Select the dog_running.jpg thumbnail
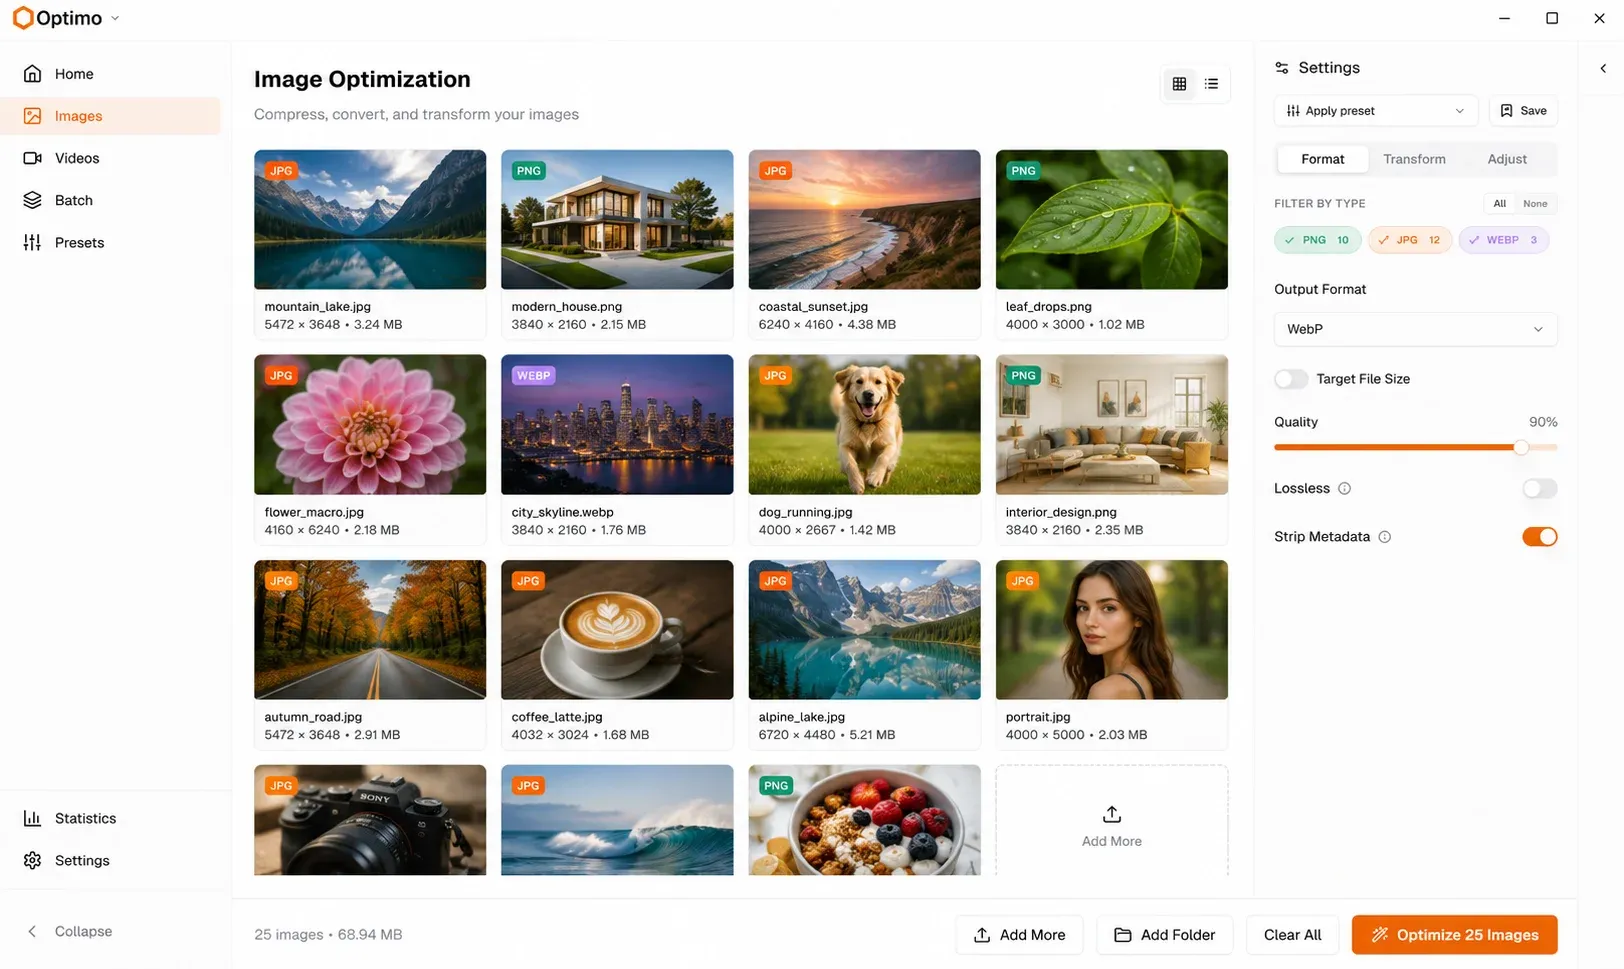Screen dimensions: 1624x969 [864, 425]
